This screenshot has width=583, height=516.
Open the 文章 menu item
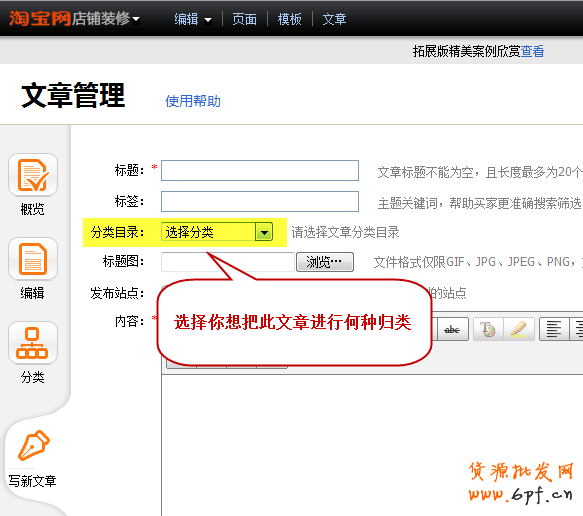[x=334, y=19]
